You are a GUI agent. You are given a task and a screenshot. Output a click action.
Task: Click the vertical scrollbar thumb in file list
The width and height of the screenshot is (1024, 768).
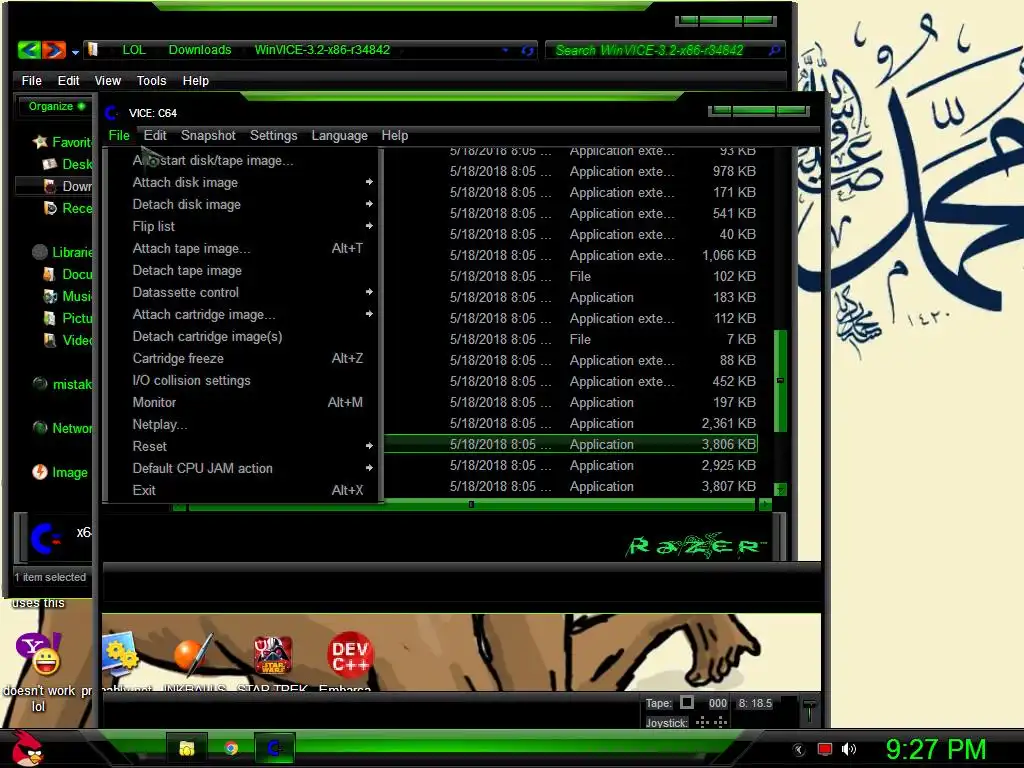pos(780,381)
